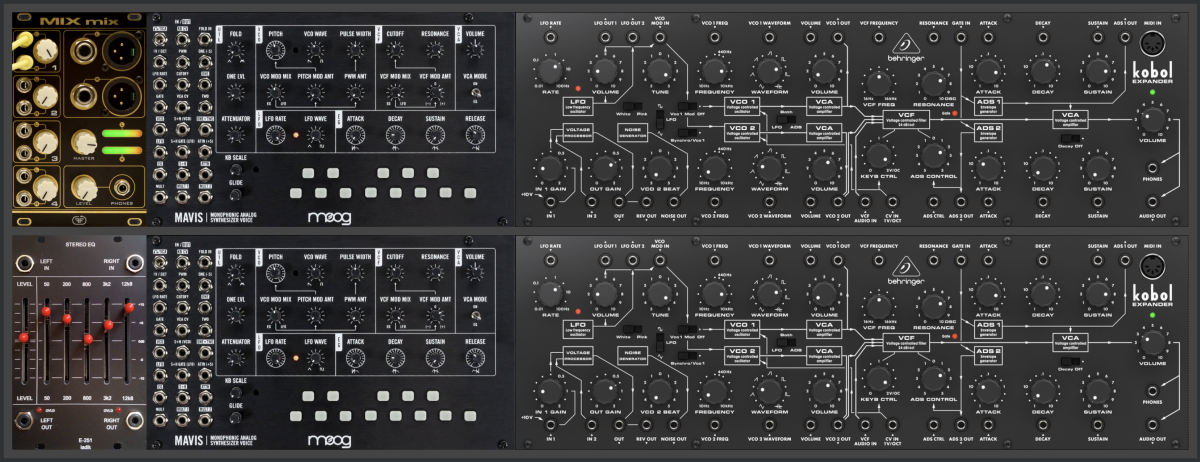The height and width of the screenshot is (462, 1200).
Task: Flip the Decay Off switch on upper Kobol
Action: (1071, 139)
